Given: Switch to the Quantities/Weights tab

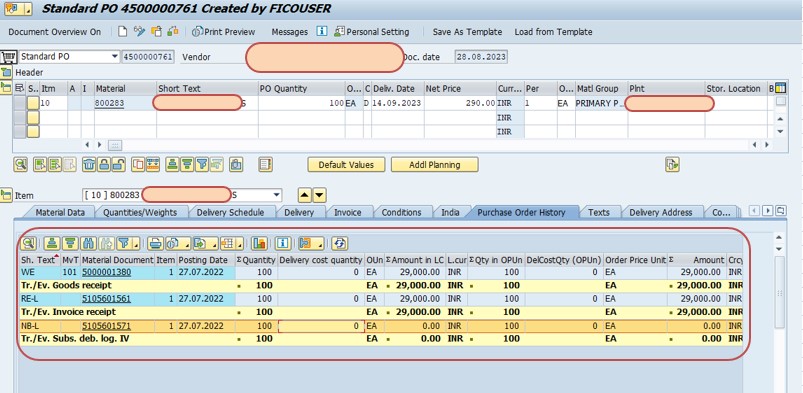Looking at the screenshot, I should 140,212.
